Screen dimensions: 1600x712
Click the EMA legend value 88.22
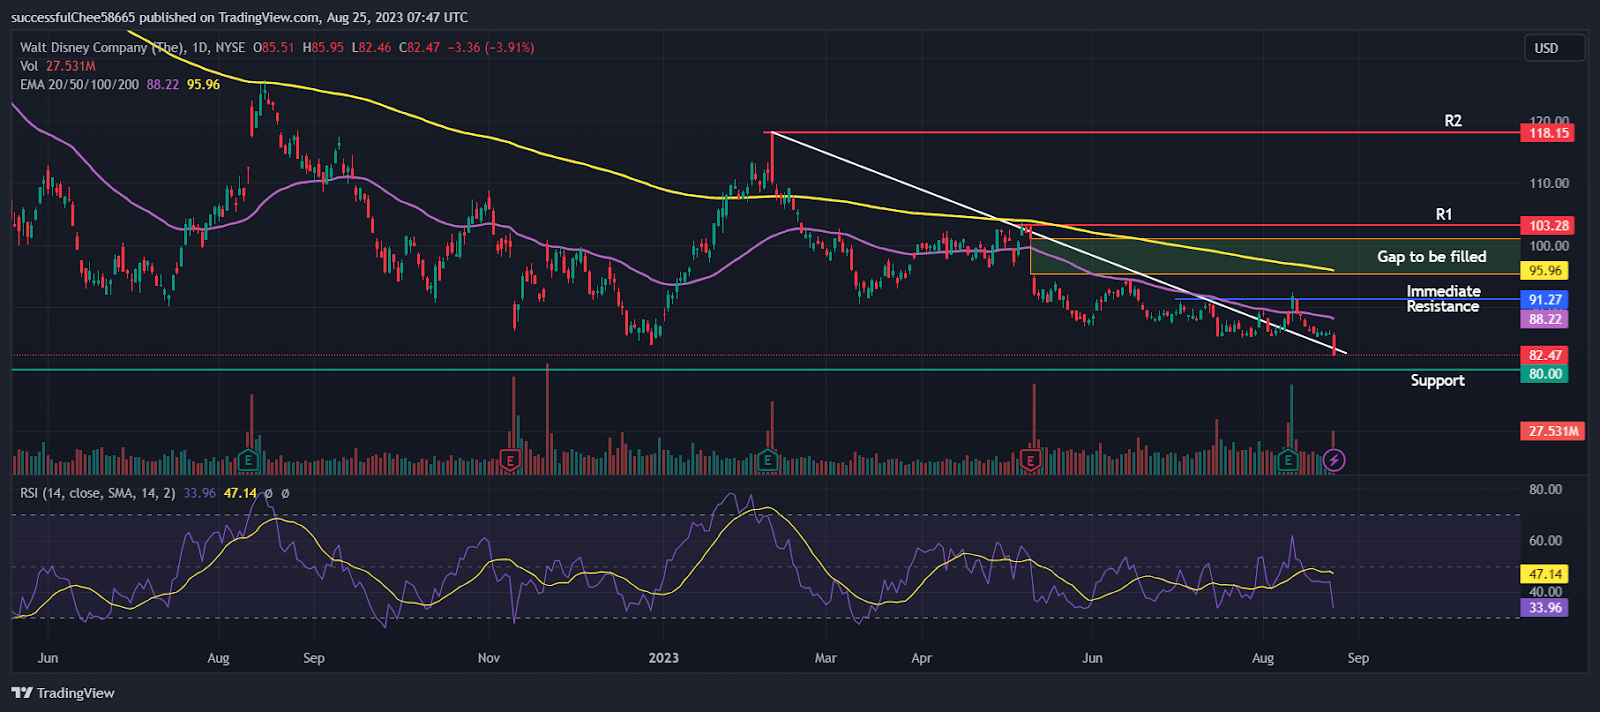pyautogui.click(x=163, y=85)
